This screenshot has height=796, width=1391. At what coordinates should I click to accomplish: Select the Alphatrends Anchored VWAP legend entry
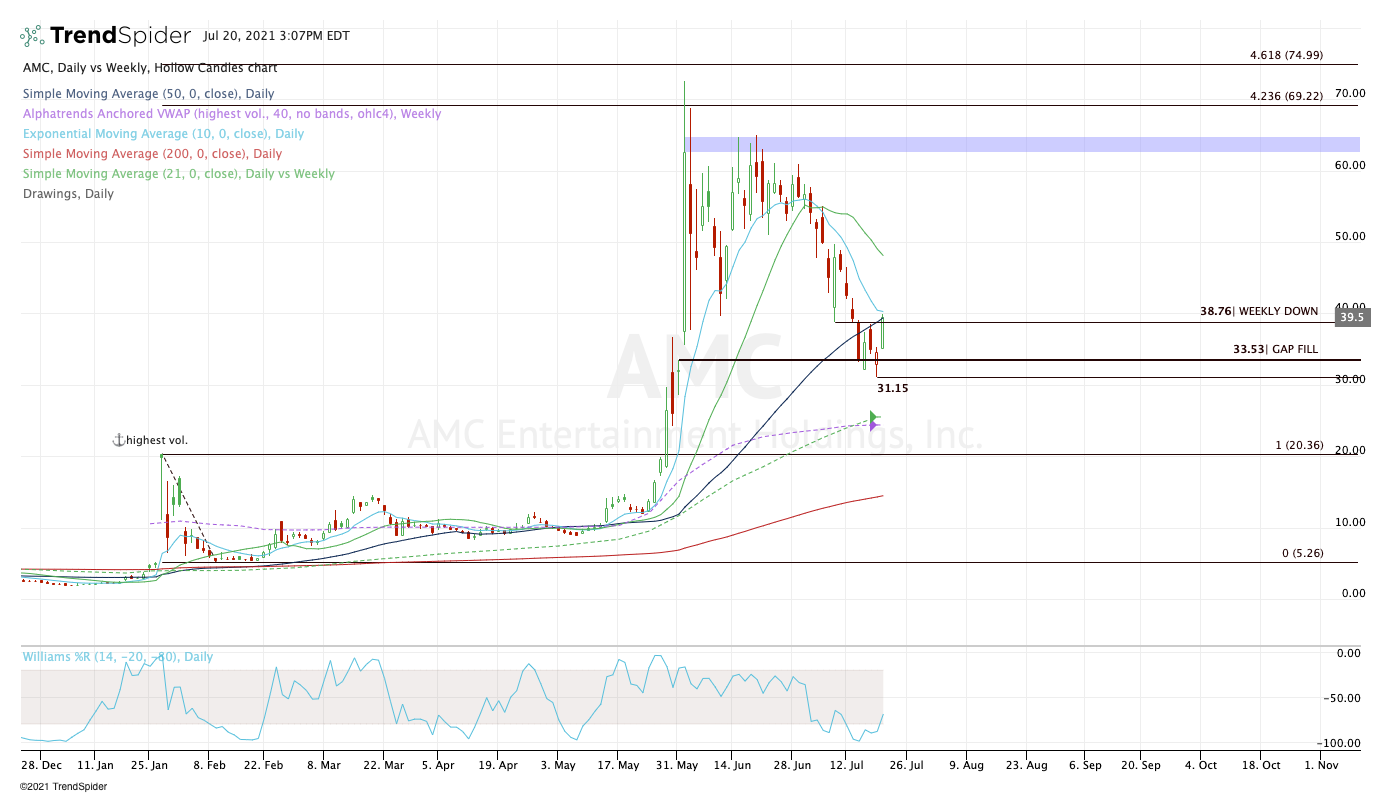tap(231, 114)
